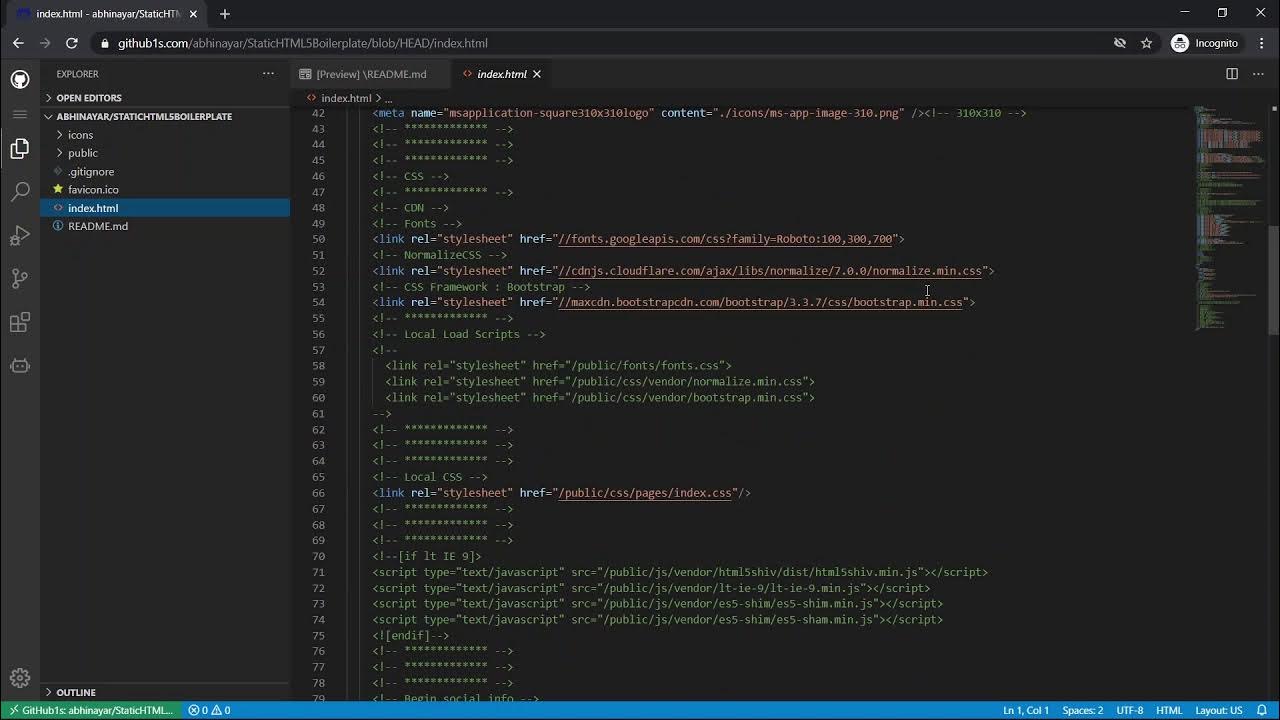Open errors and warnings count in status bar
This screenshot has width=1280, height=720.
pos(209,710)
